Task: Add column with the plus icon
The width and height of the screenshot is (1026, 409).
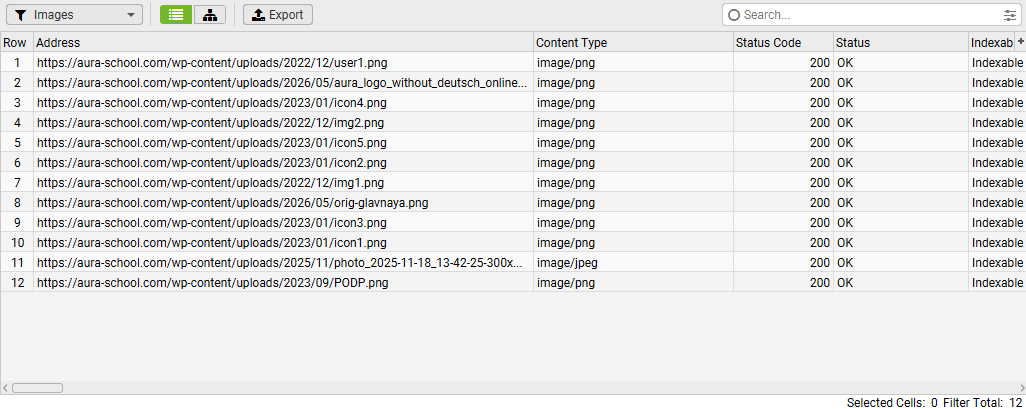Action: [x=1020, y=41]
